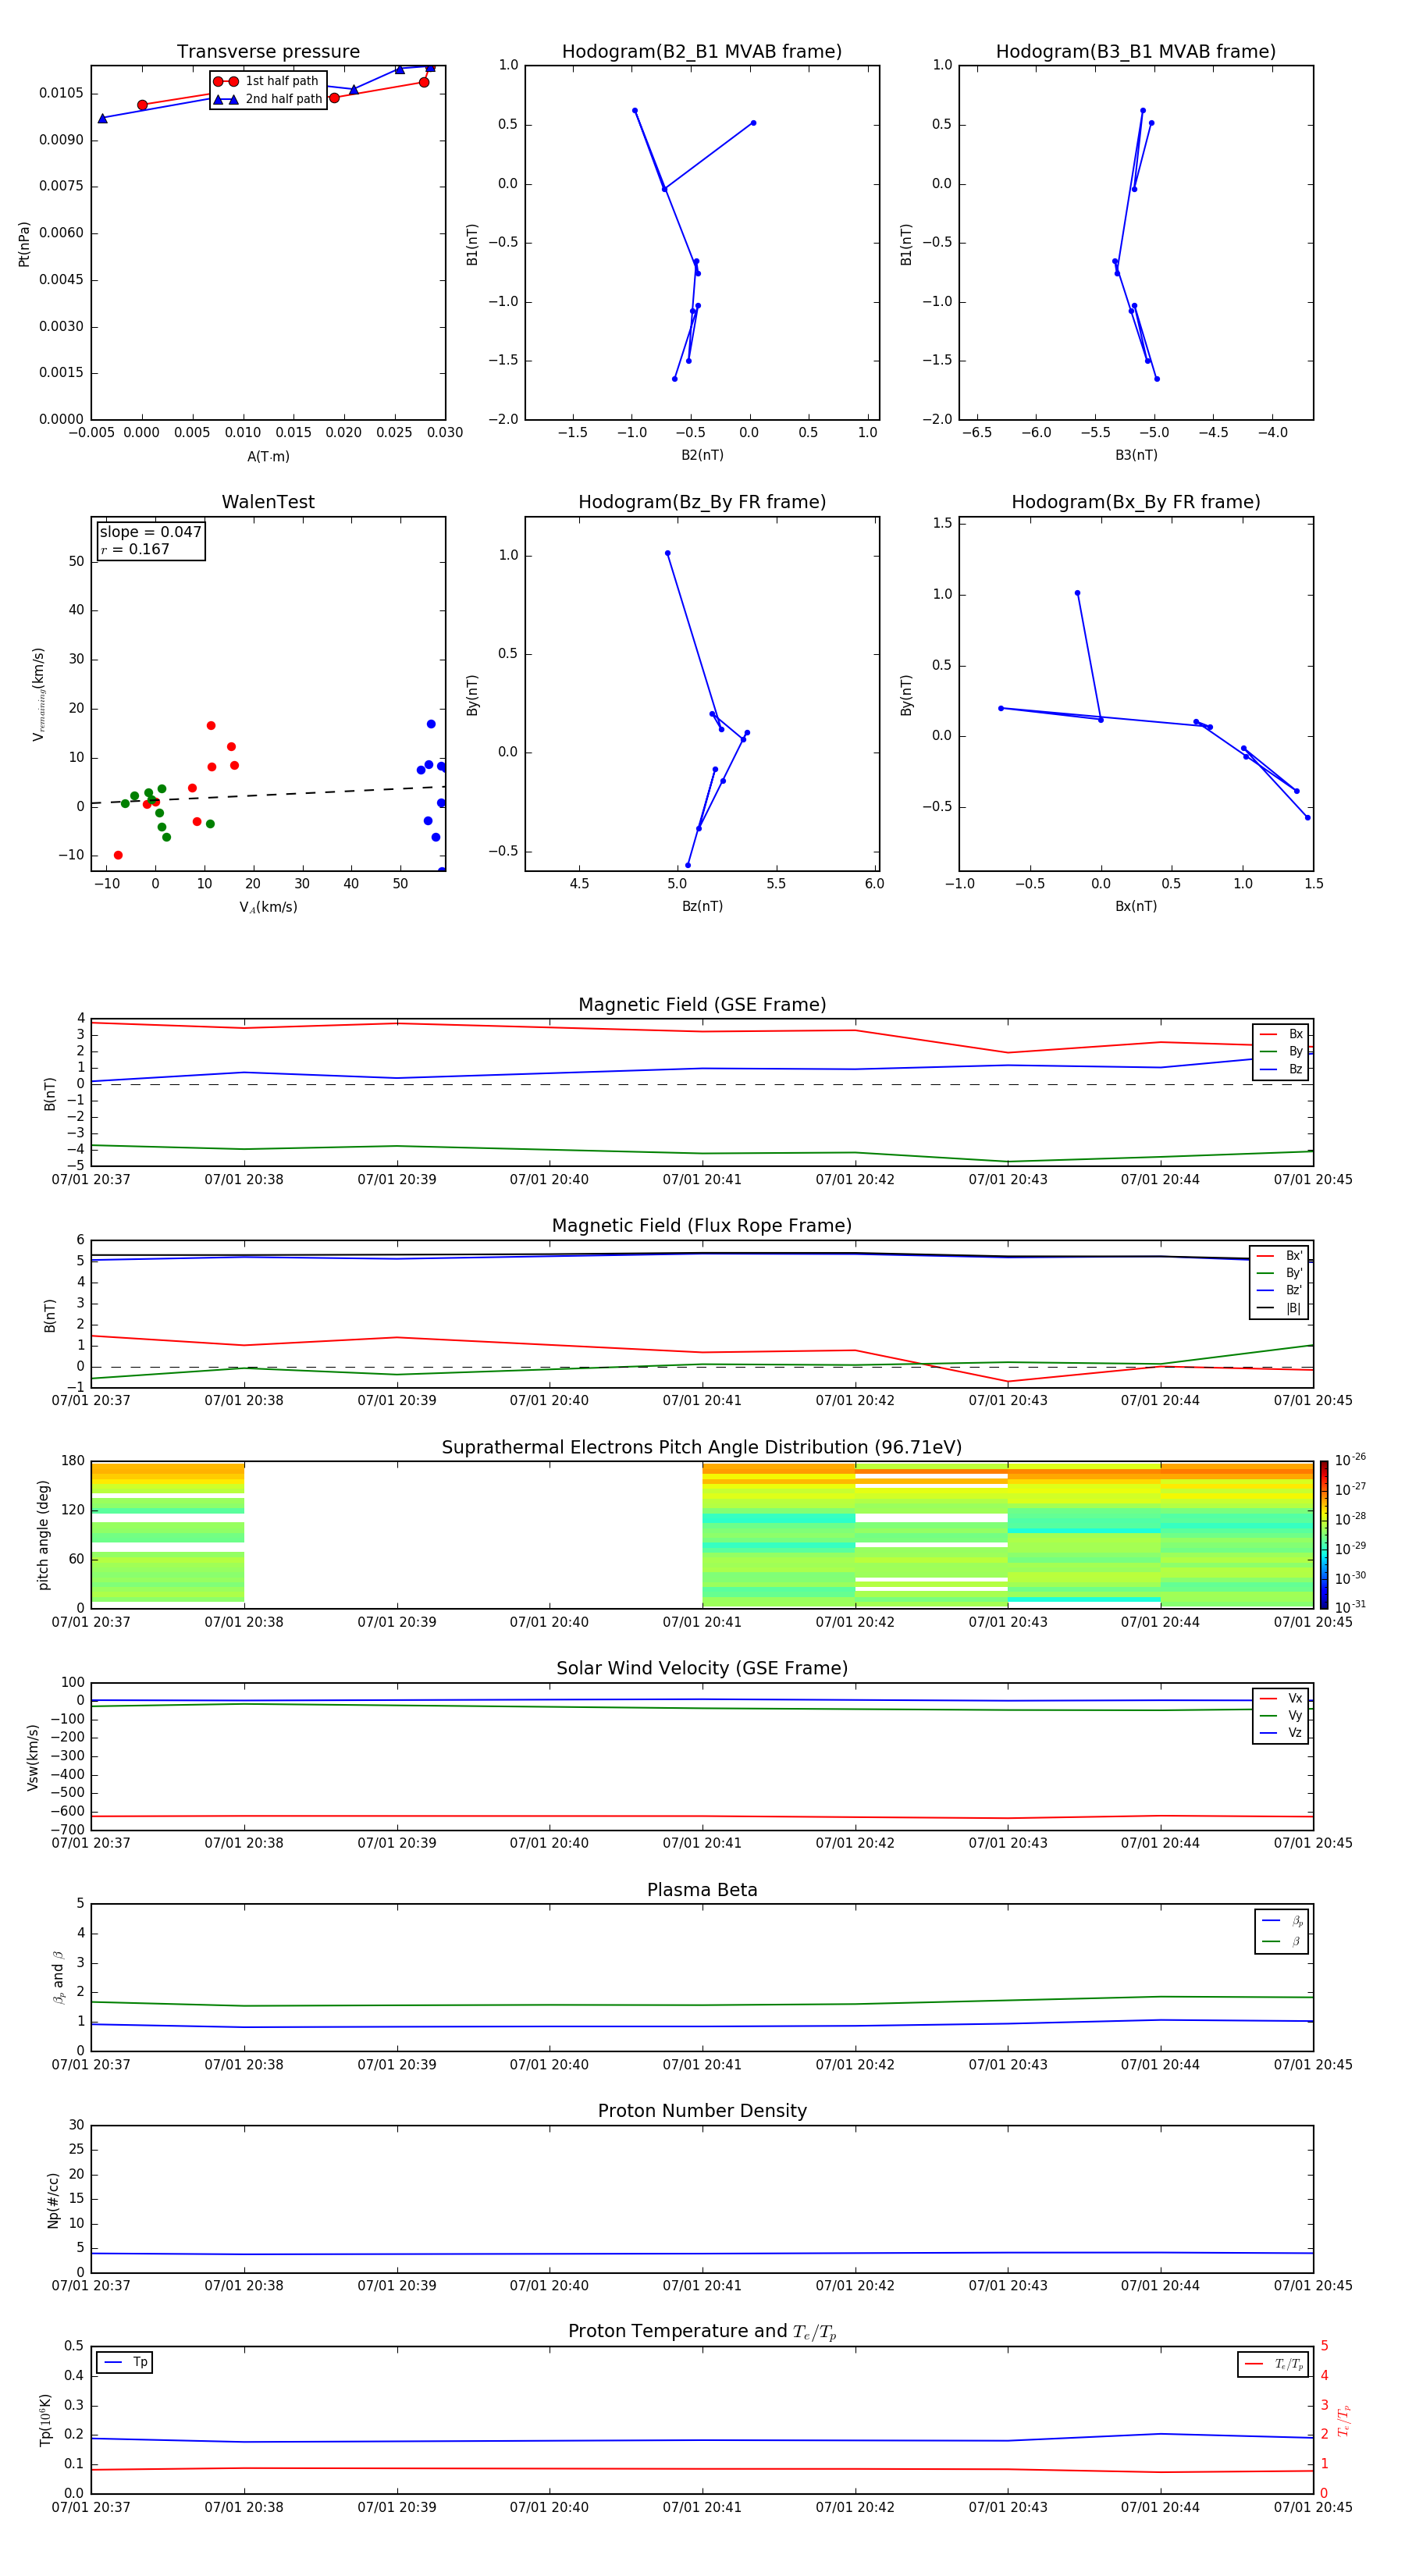Image resolution: width=1405 pixels, height=2576 pixels.
Task: Select the Suprathermal Electrons Pitch Angle Distribution title
Action: click(702, 1448)
